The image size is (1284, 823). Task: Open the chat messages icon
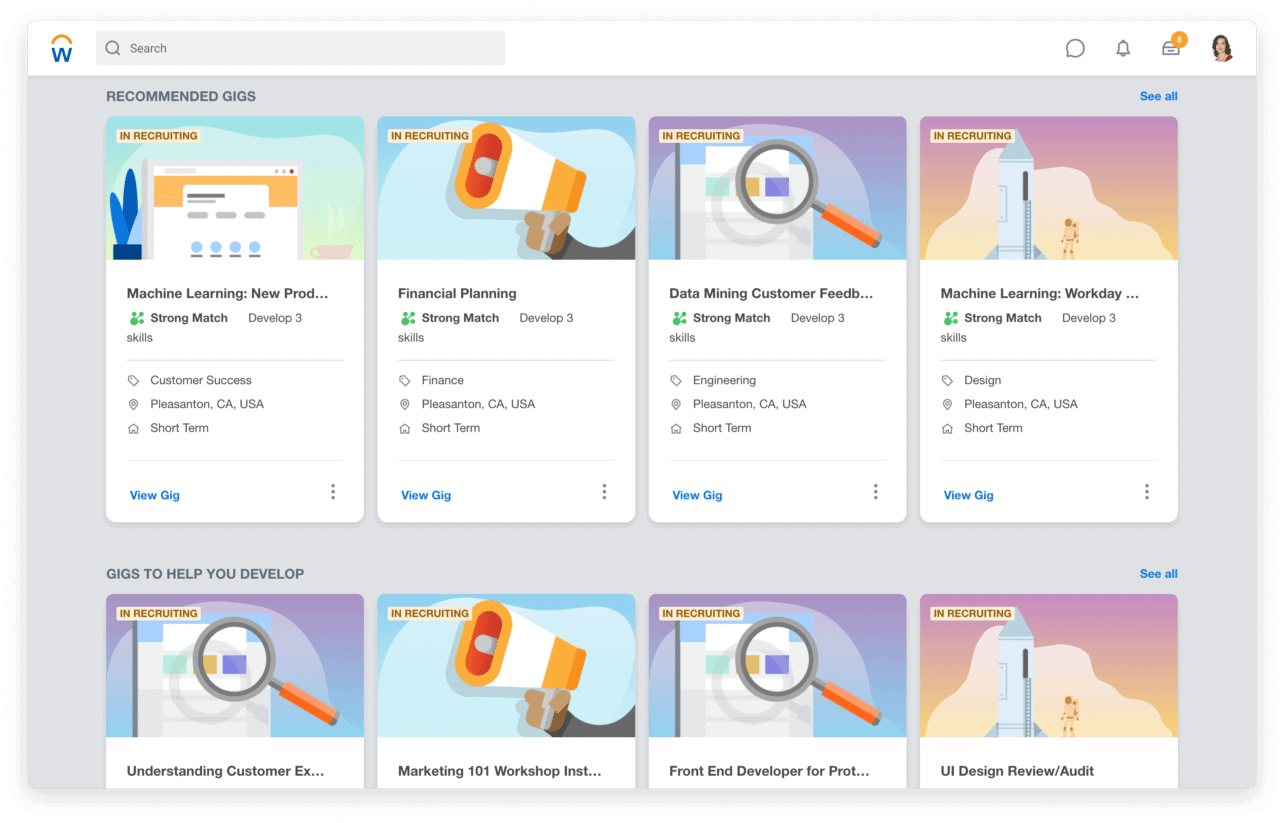[1075, 48]
